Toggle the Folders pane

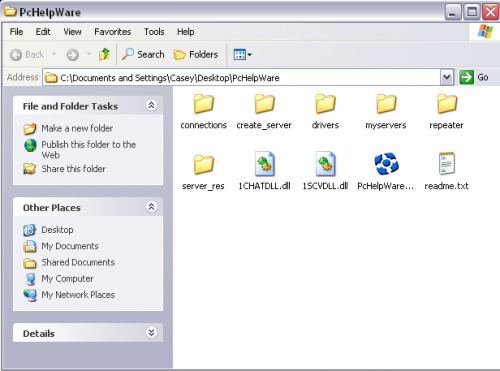coord(196,54)
